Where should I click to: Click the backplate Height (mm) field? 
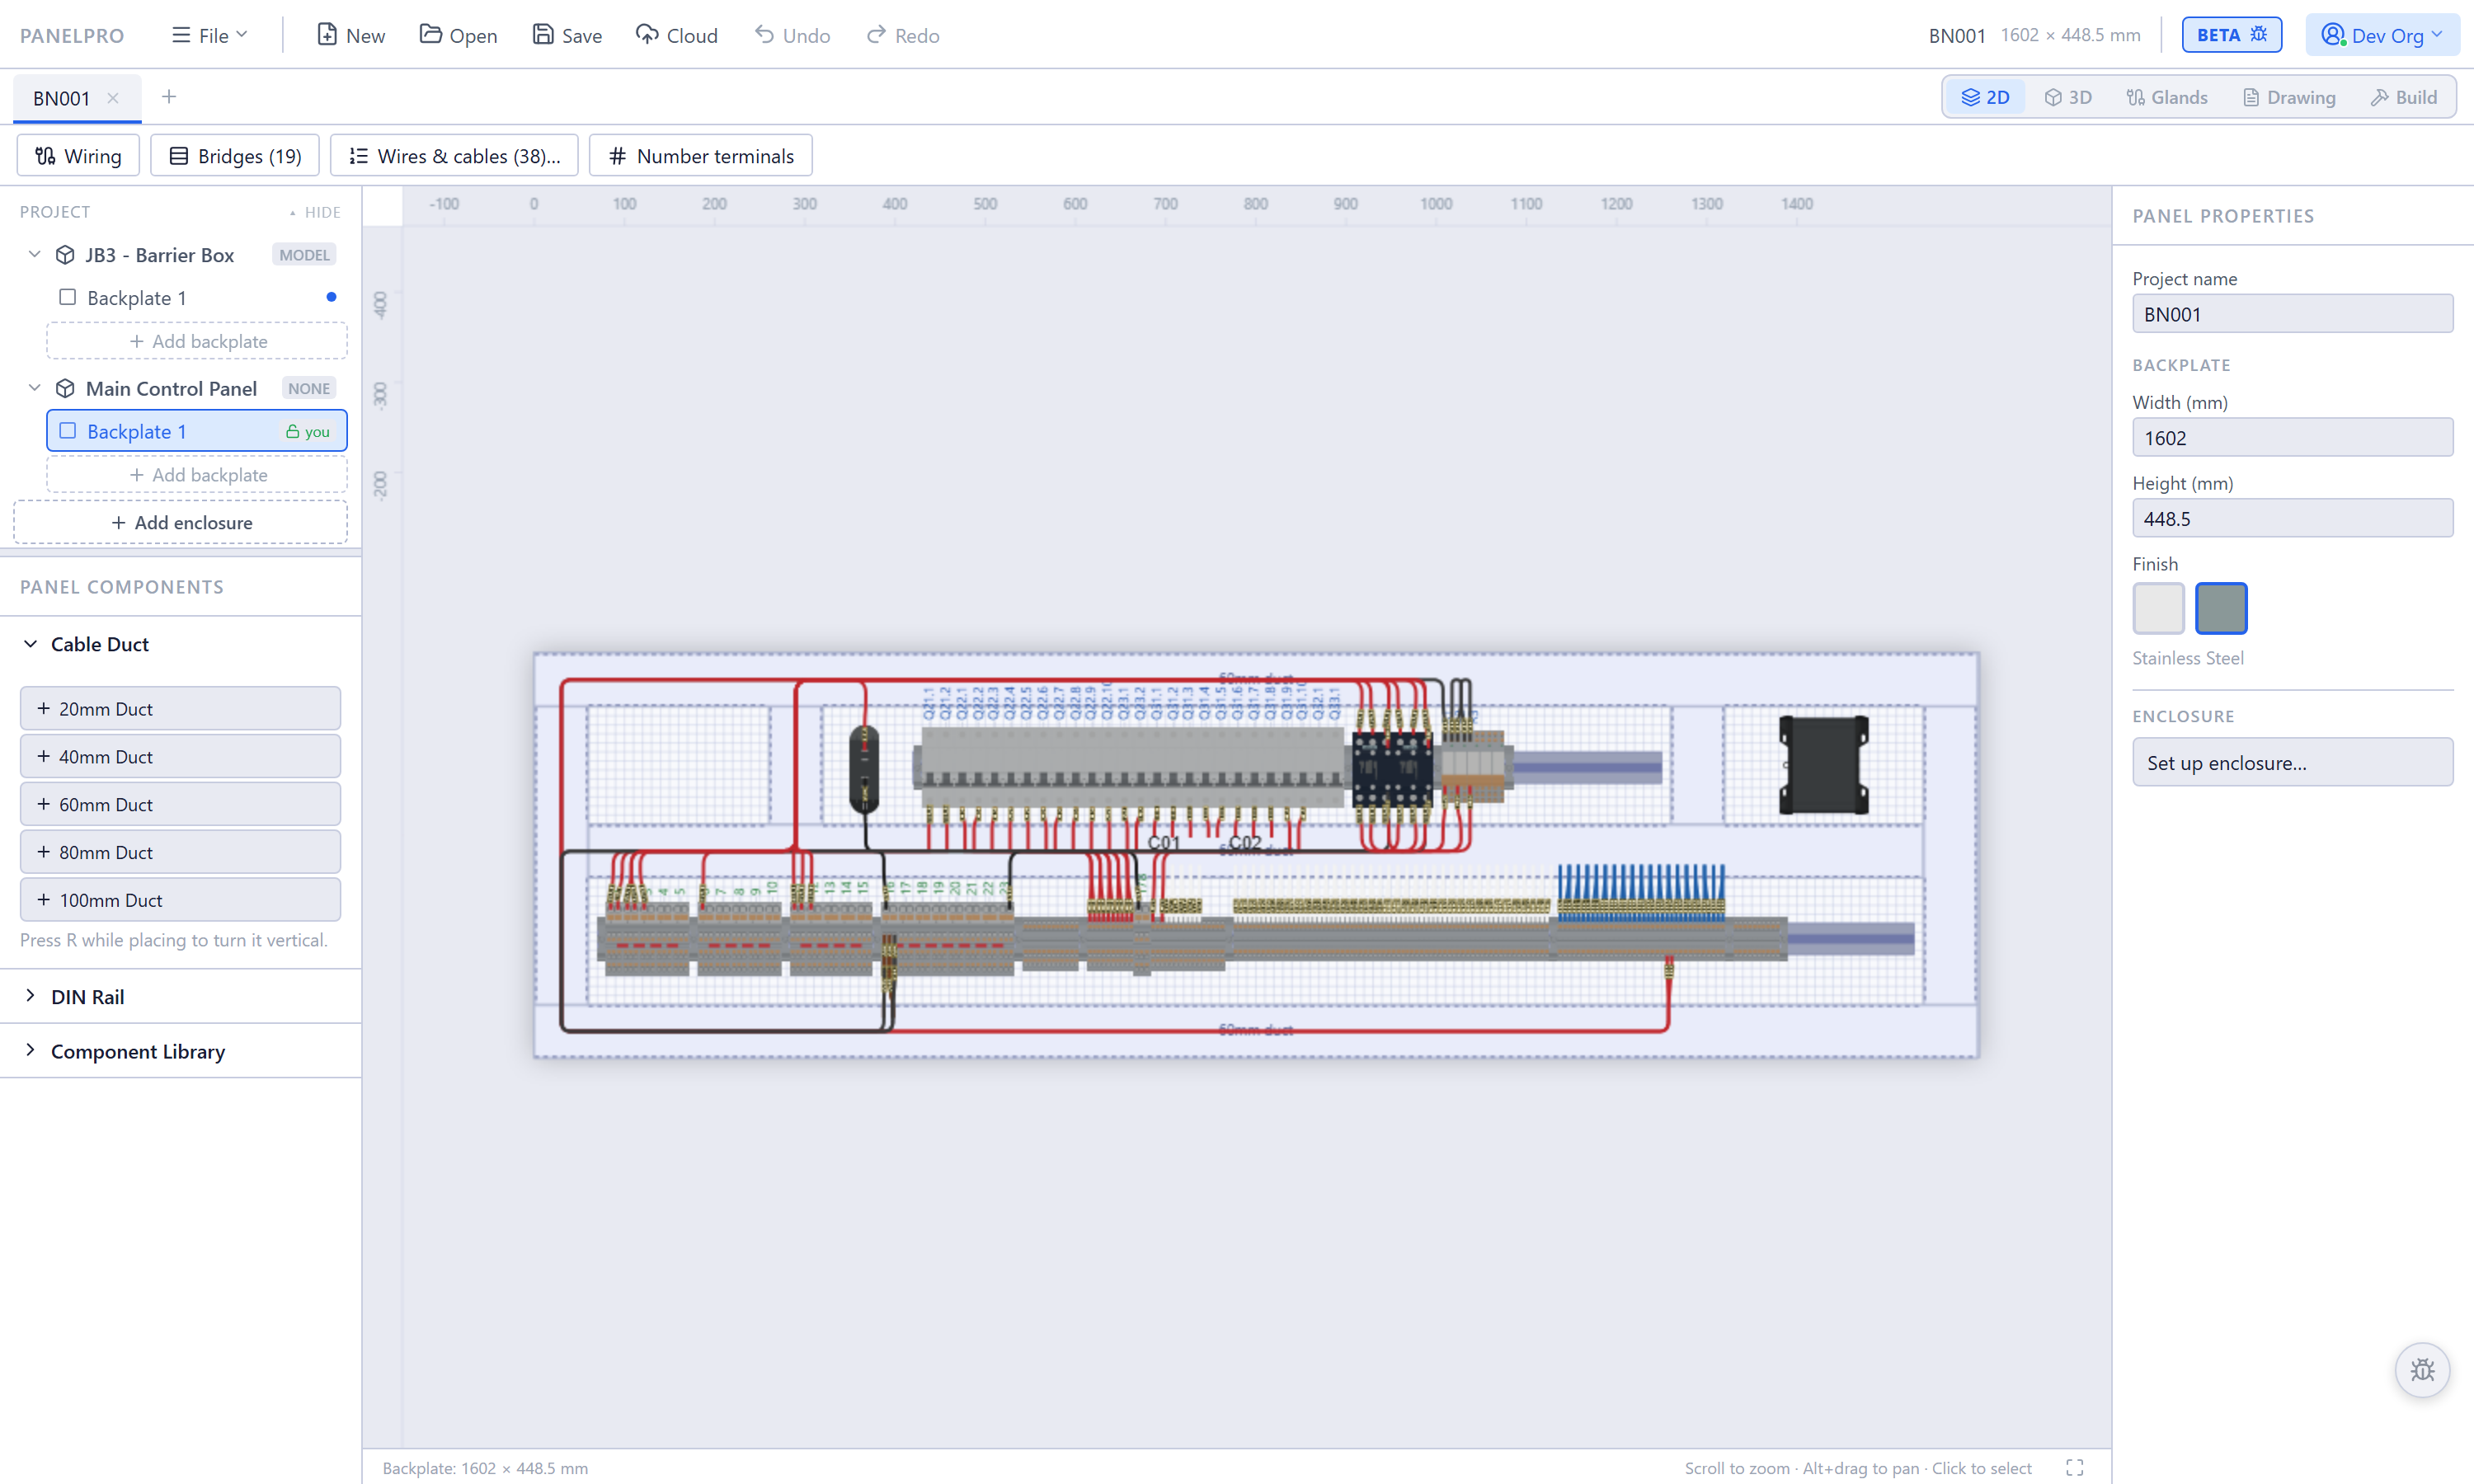click(x=2292, y=519)
